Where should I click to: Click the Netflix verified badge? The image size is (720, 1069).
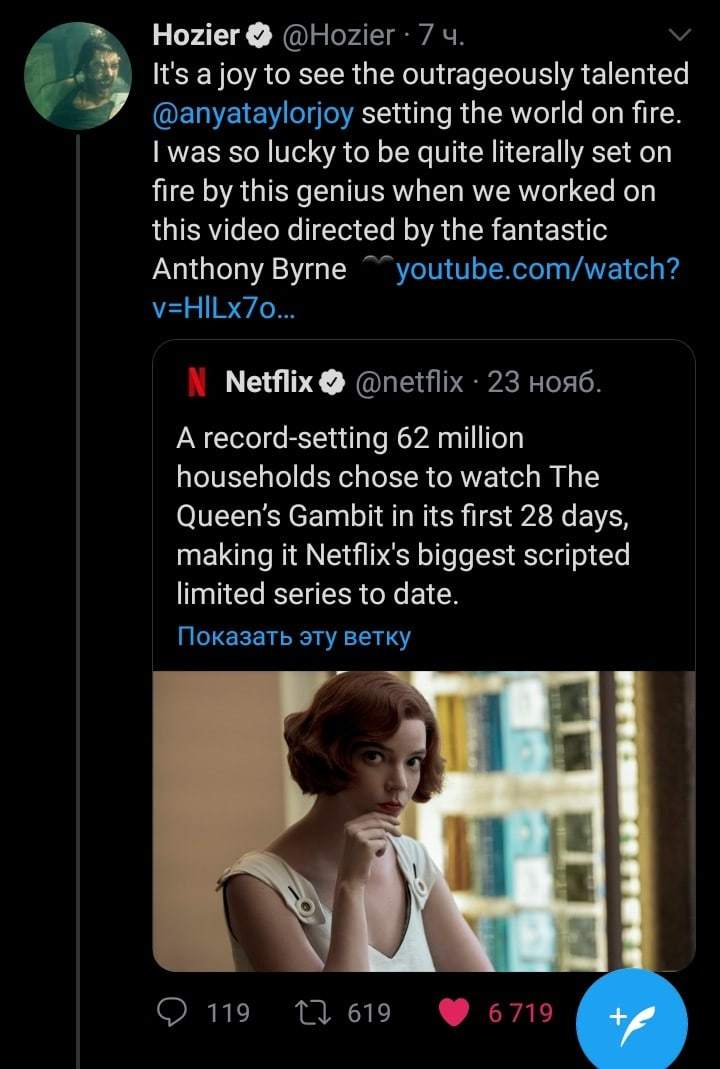331,382
